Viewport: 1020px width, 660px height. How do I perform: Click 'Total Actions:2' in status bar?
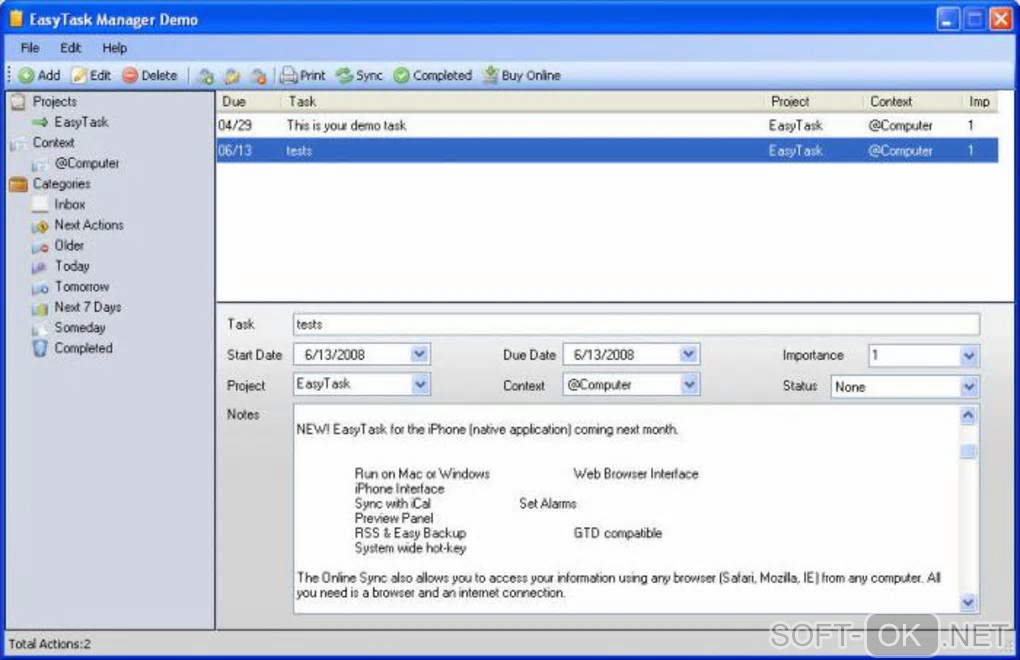[50, 644]
